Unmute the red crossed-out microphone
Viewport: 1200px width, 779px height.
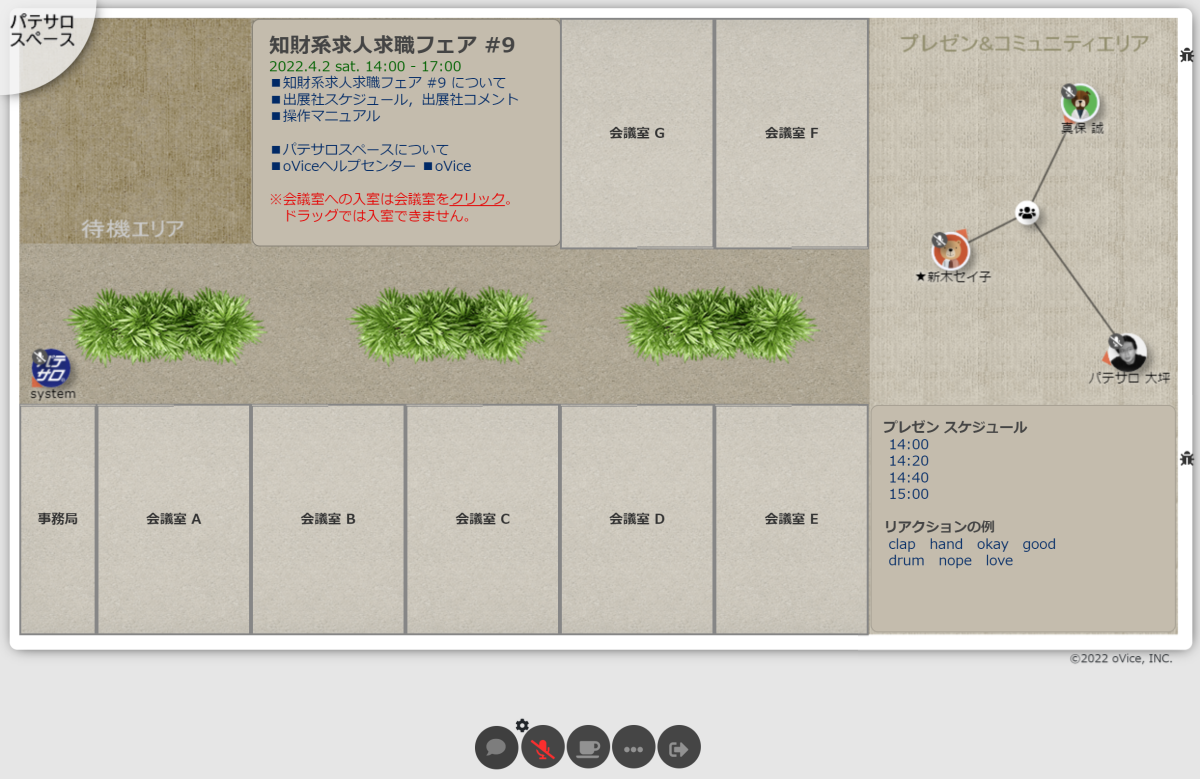coord(542,747)
